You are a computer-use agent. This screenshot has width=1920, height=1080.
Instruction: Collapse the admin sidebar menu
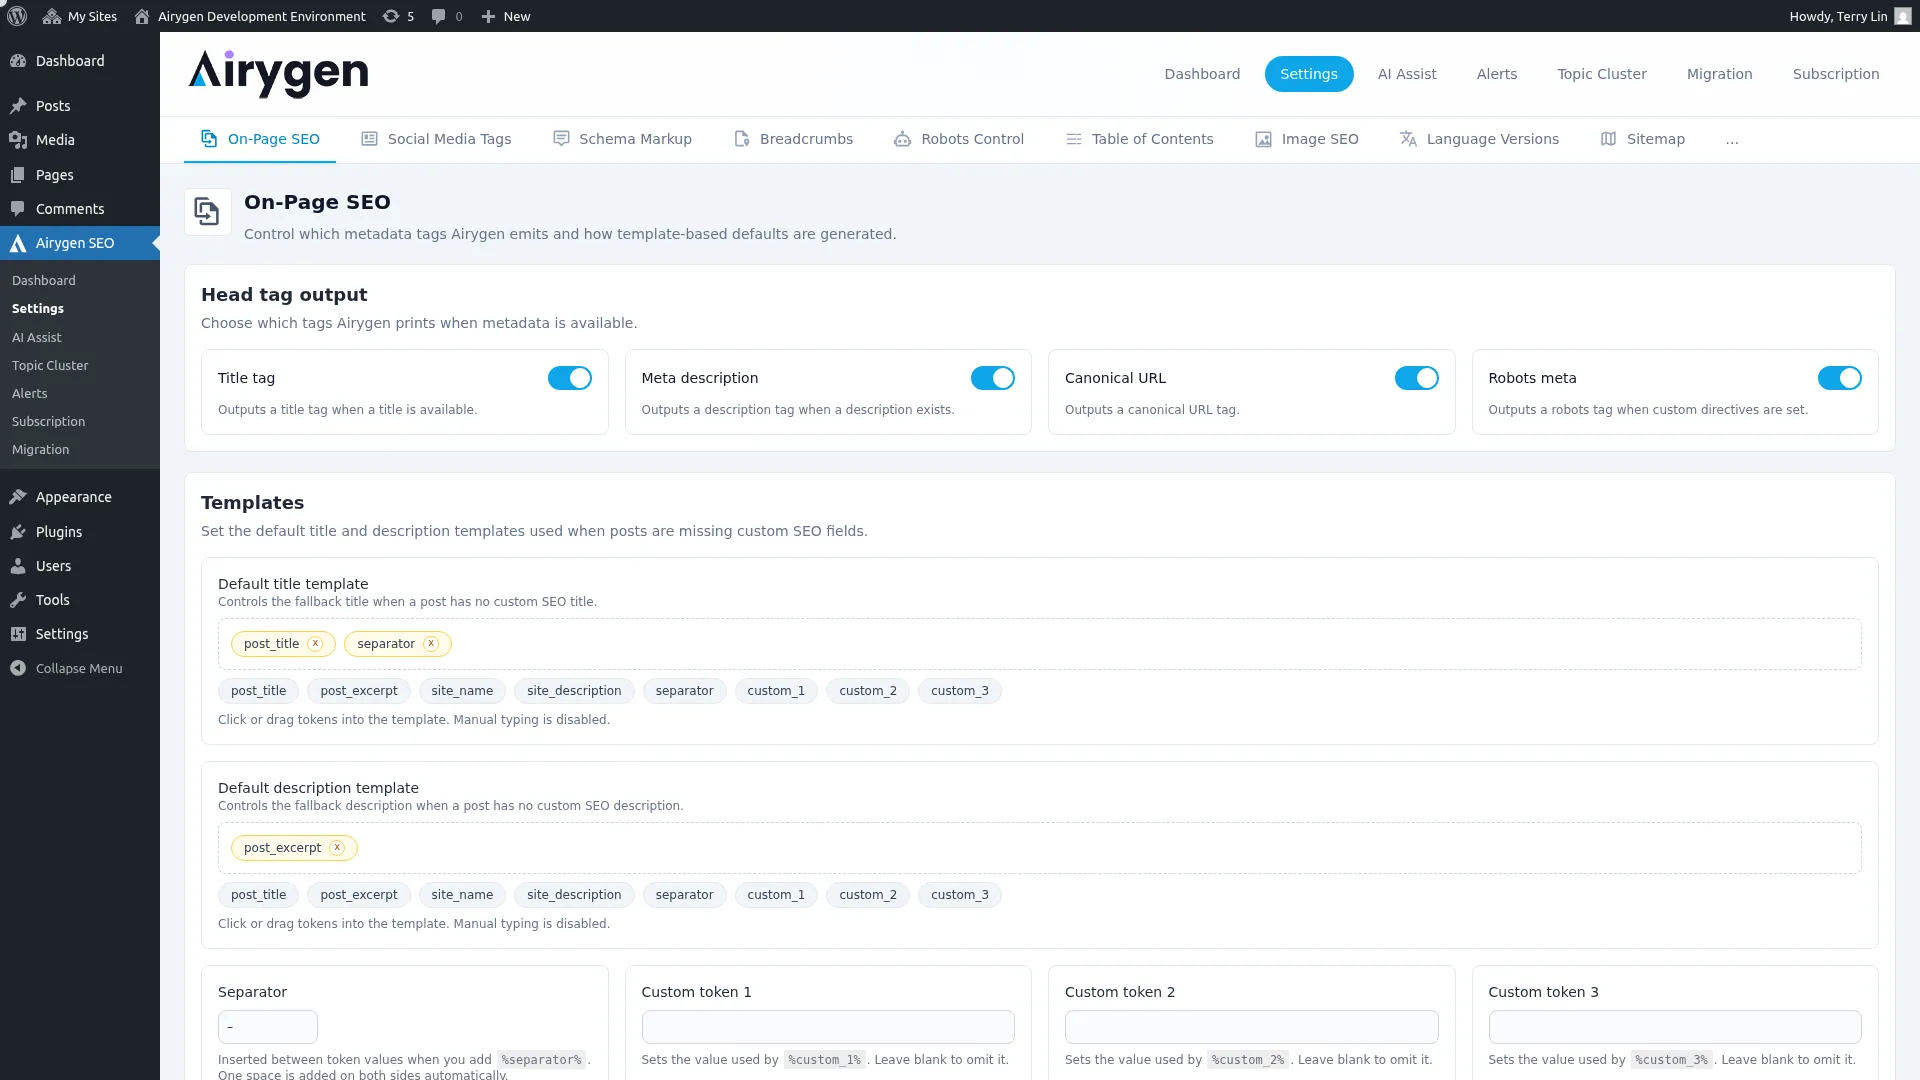point(80,668)
